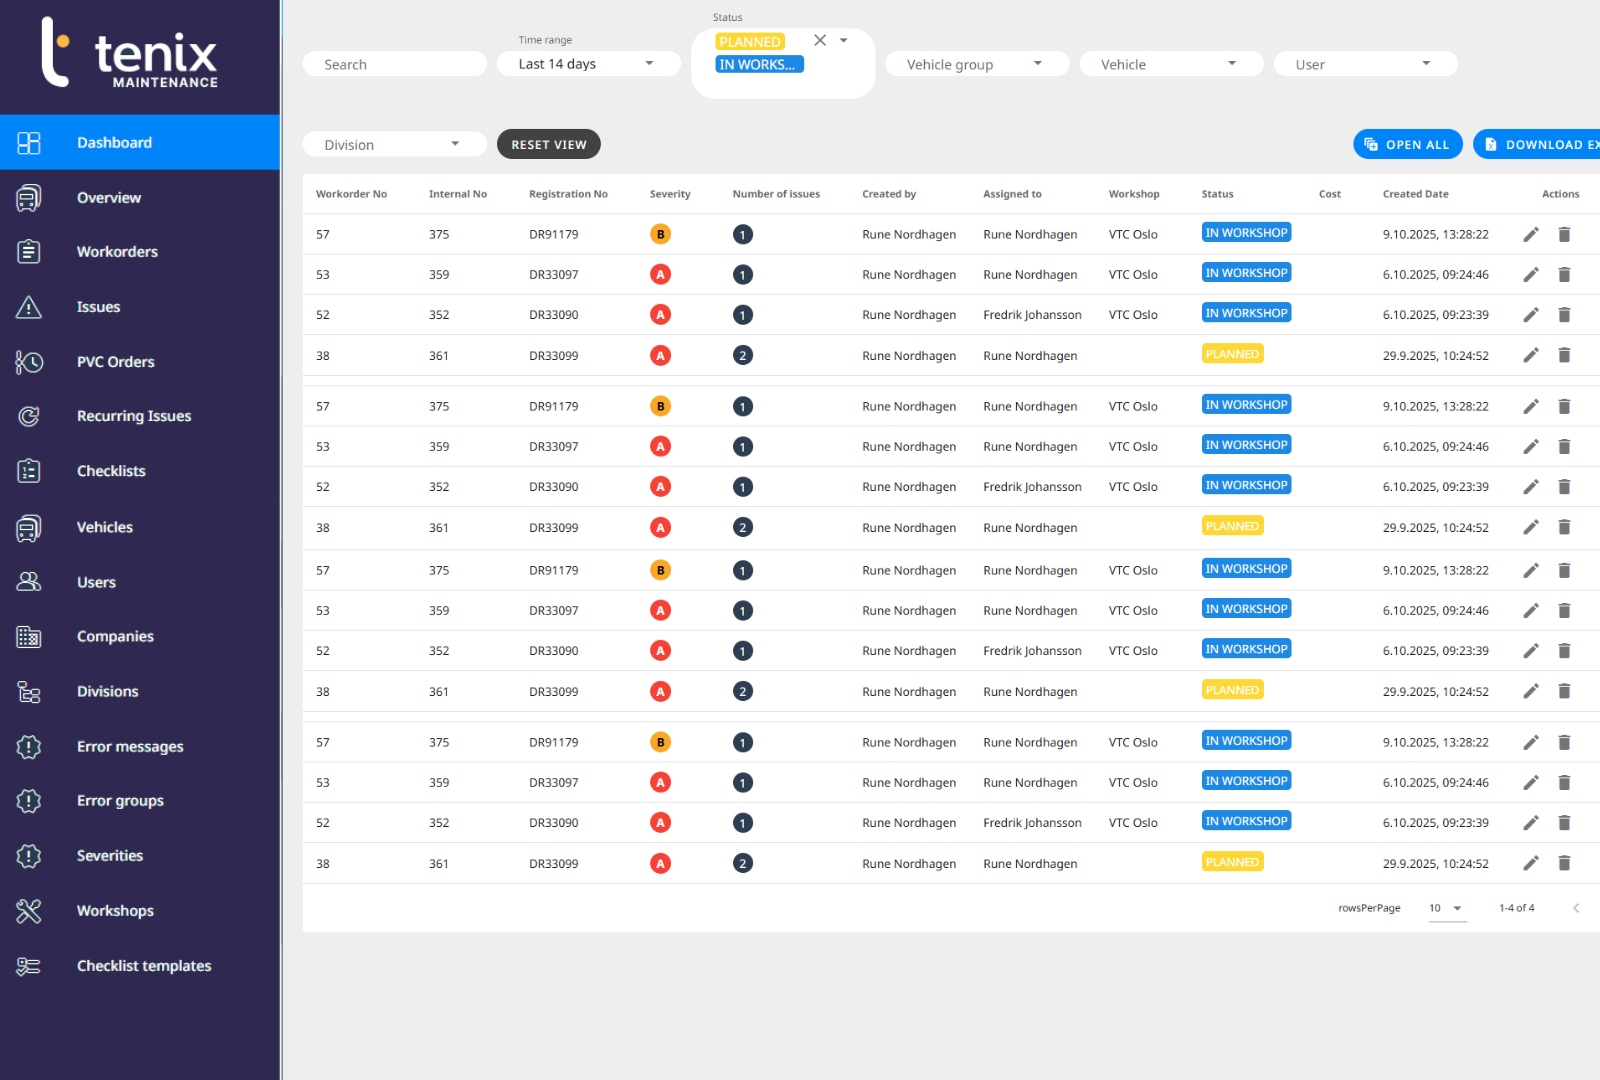The image size is (1600, 1080).
Task: Go to Checklist templates in sidebar
Action: click(144, 966)
